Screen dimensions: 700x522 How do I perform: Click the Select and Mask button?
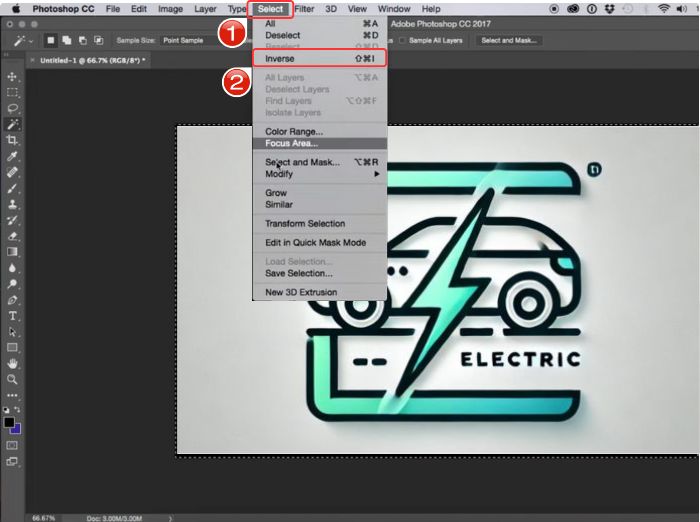pos(508,41)
